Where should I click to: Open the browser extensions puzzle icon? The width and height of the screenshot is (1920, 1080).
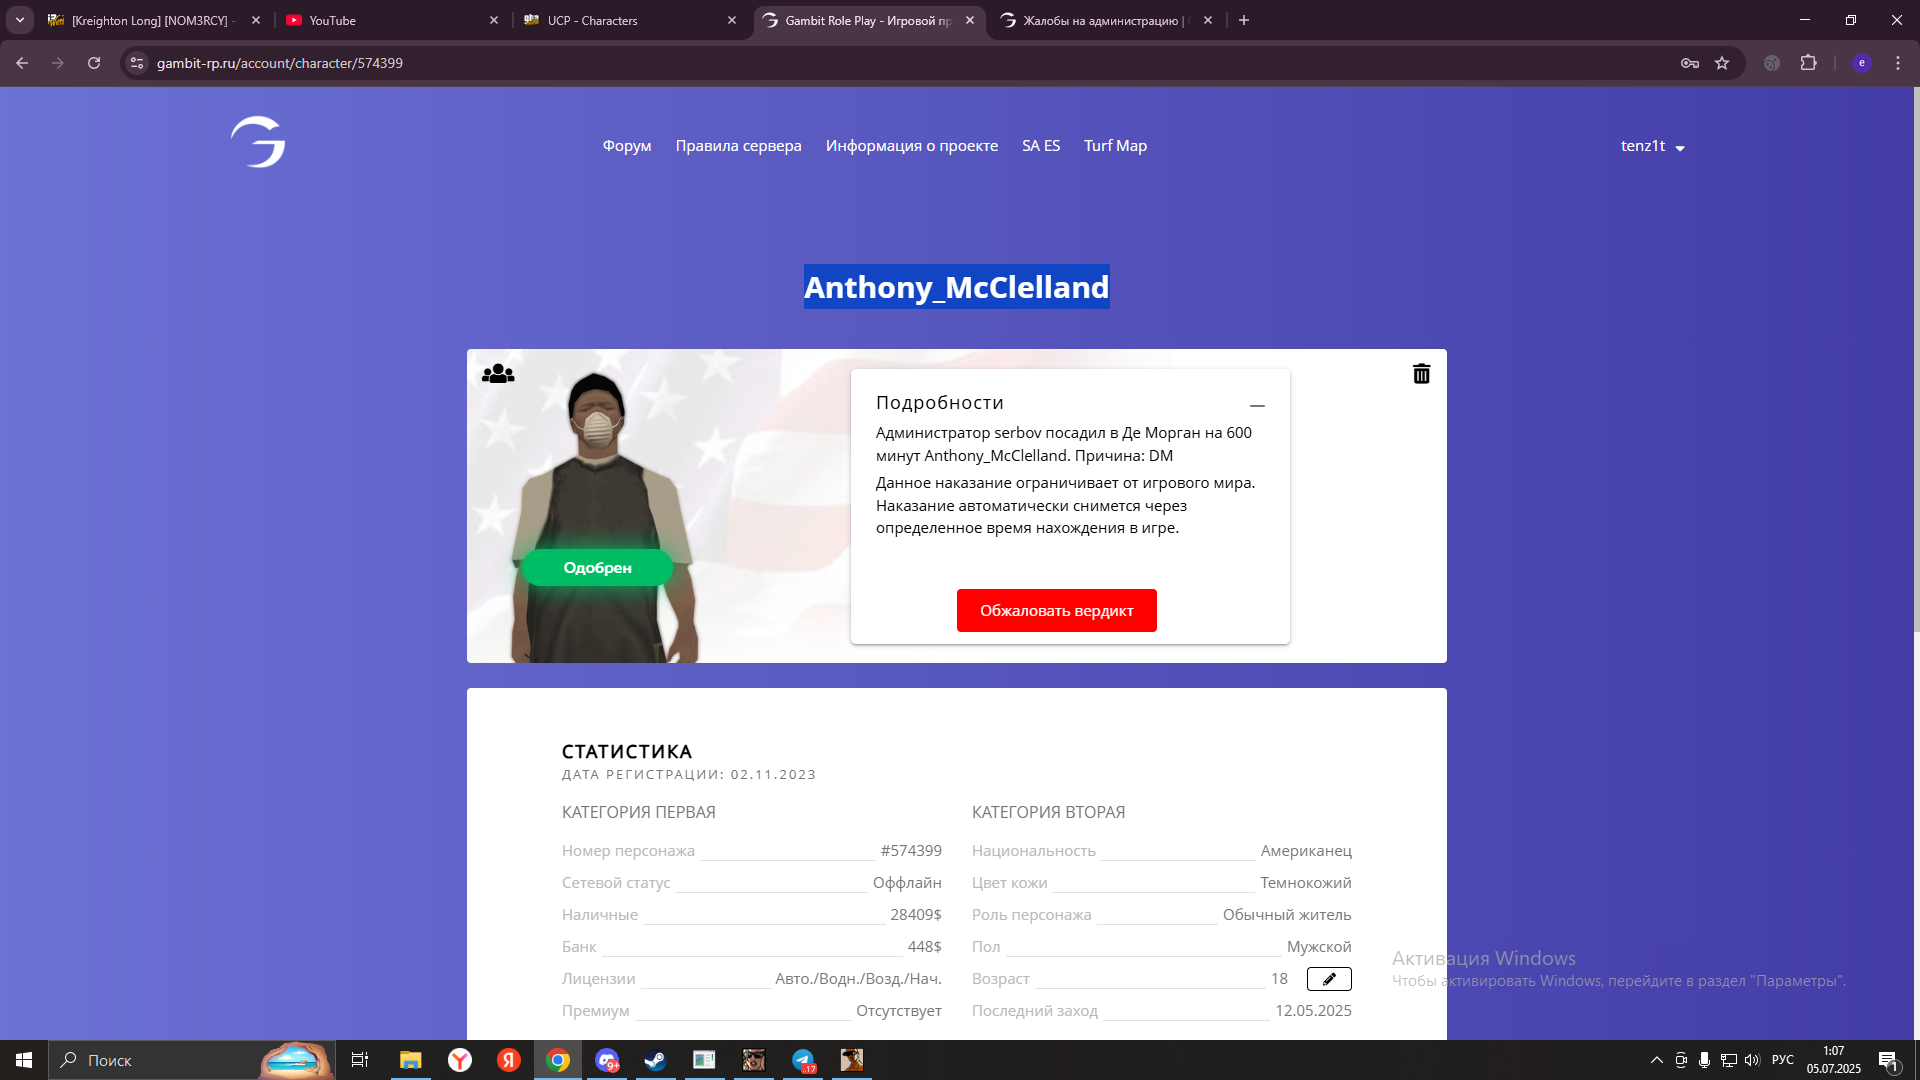click(x=1808, y=63)
